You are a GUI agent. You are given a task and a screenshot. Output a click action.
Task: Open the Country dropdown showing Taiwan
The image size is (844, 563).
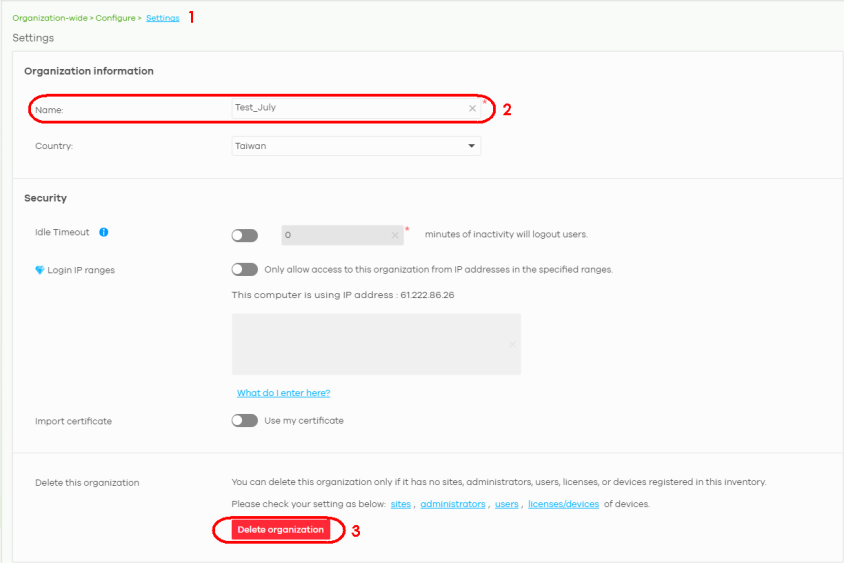355,146
